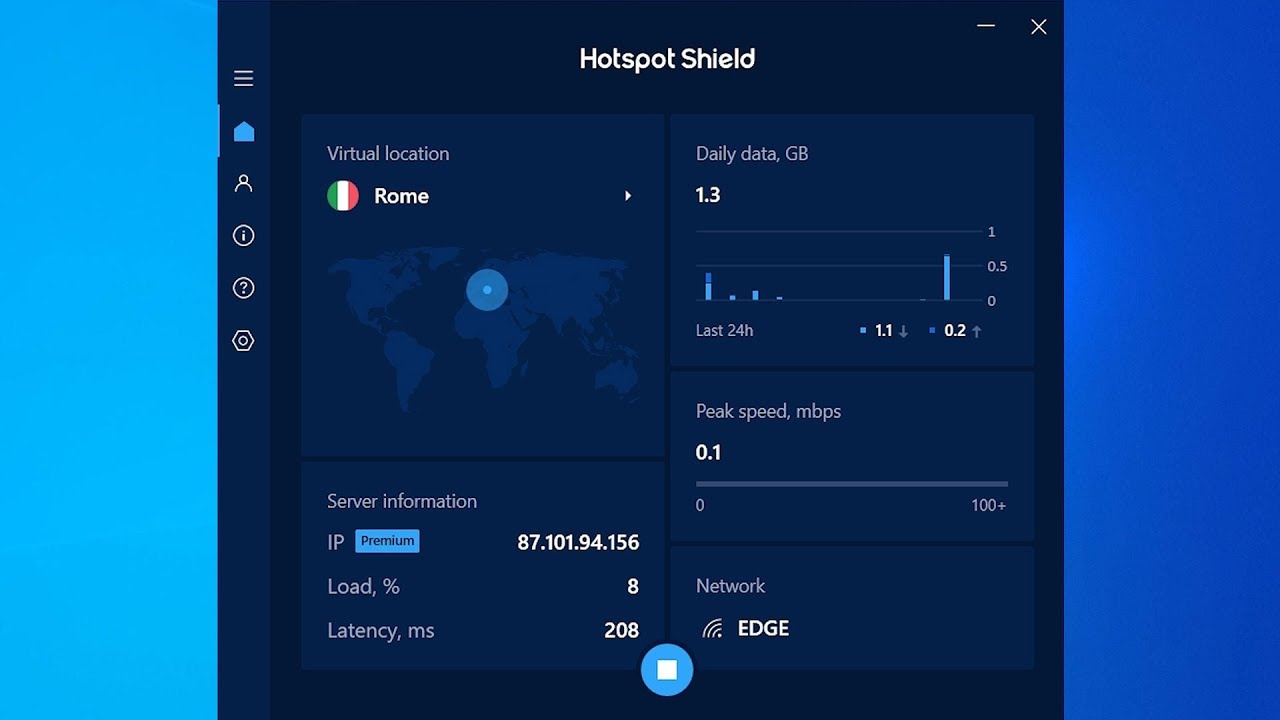Click the Last 24h label
1280x720 pixels.
point(724,331)
